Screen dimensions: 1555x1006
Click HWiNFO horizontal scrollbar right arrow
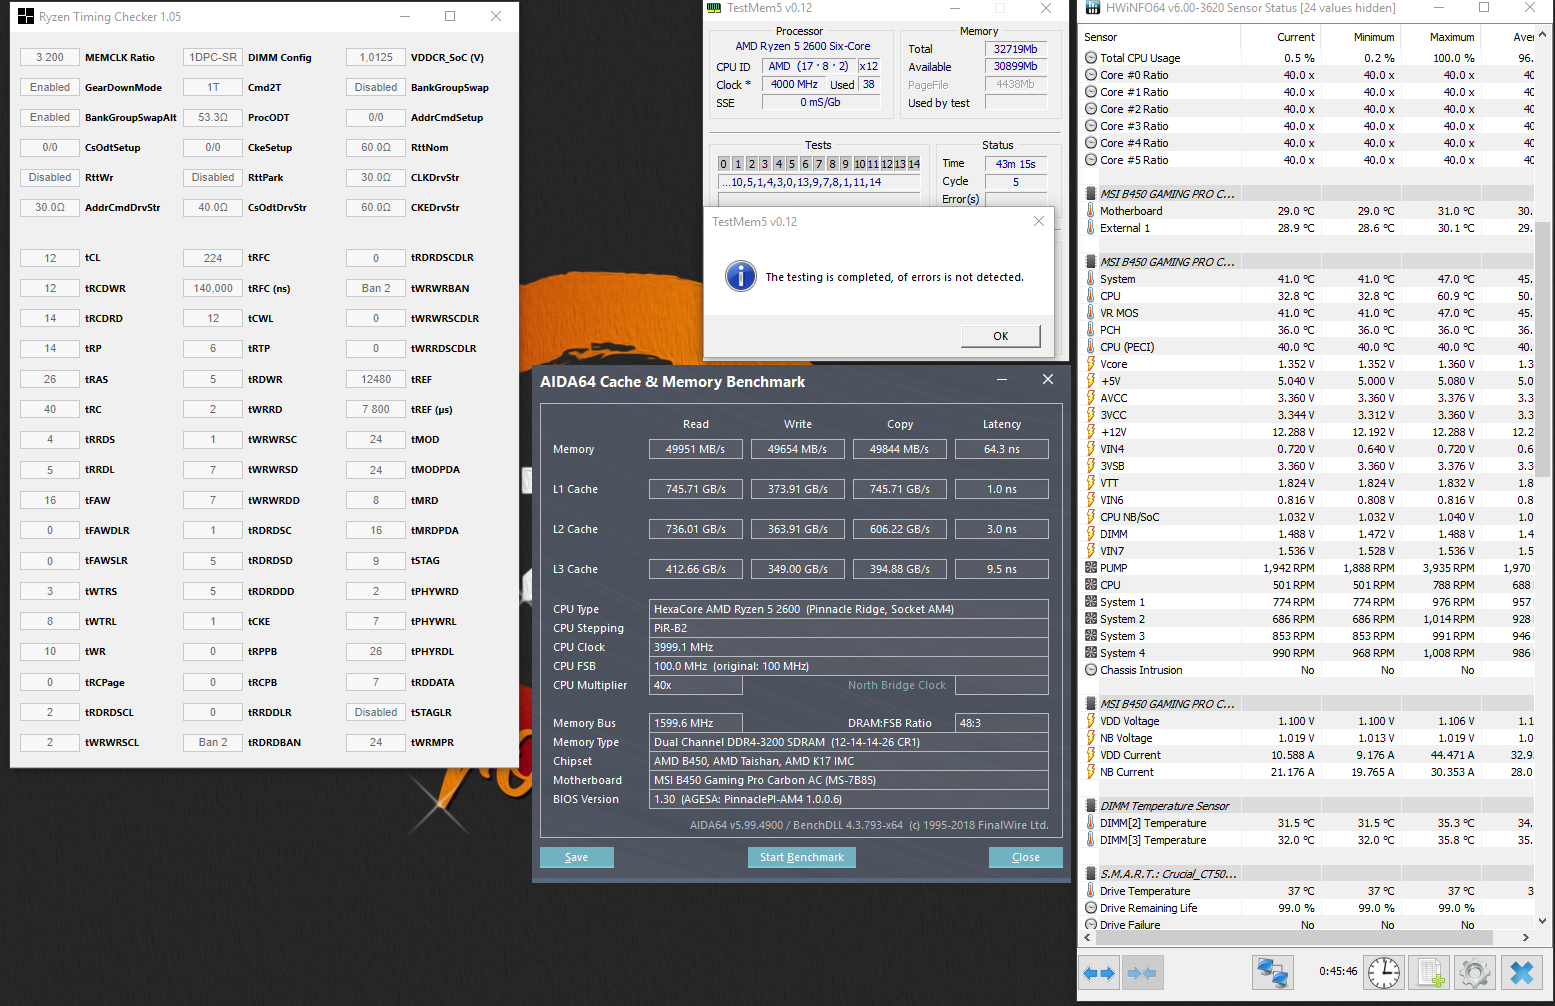click(x=1526, y=938)
